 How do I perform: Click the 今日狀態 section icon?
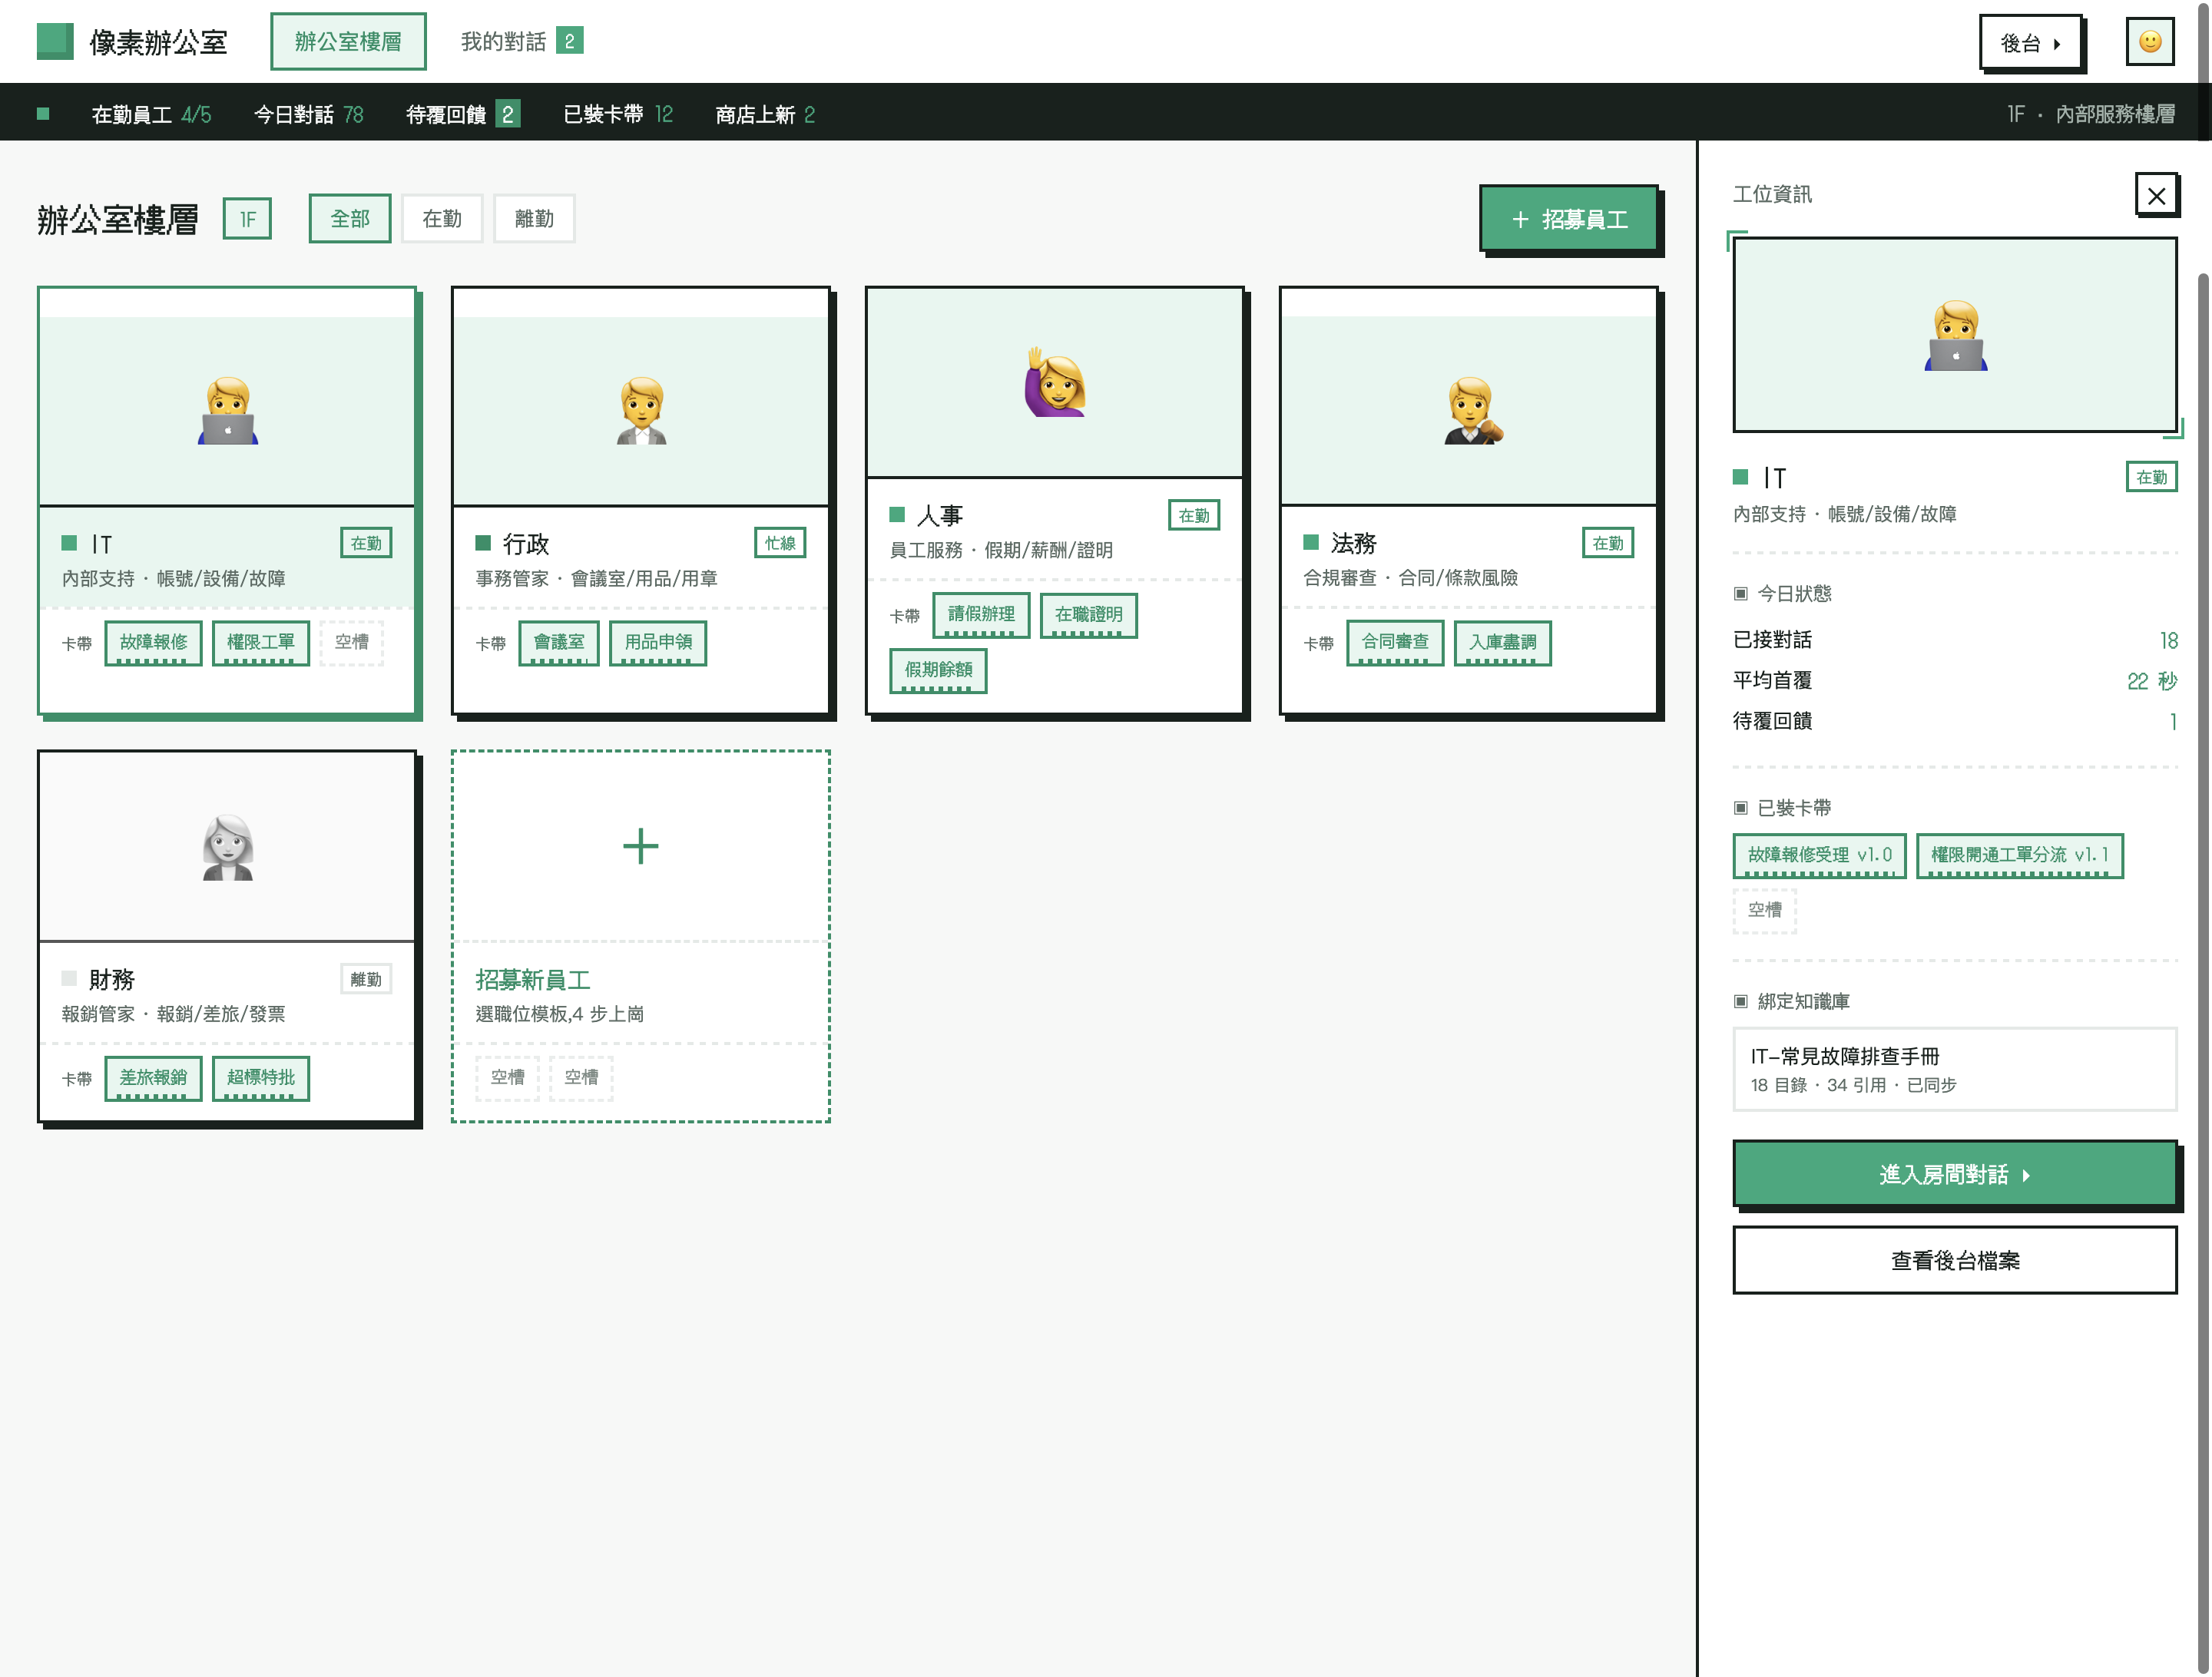(1740, 594)
